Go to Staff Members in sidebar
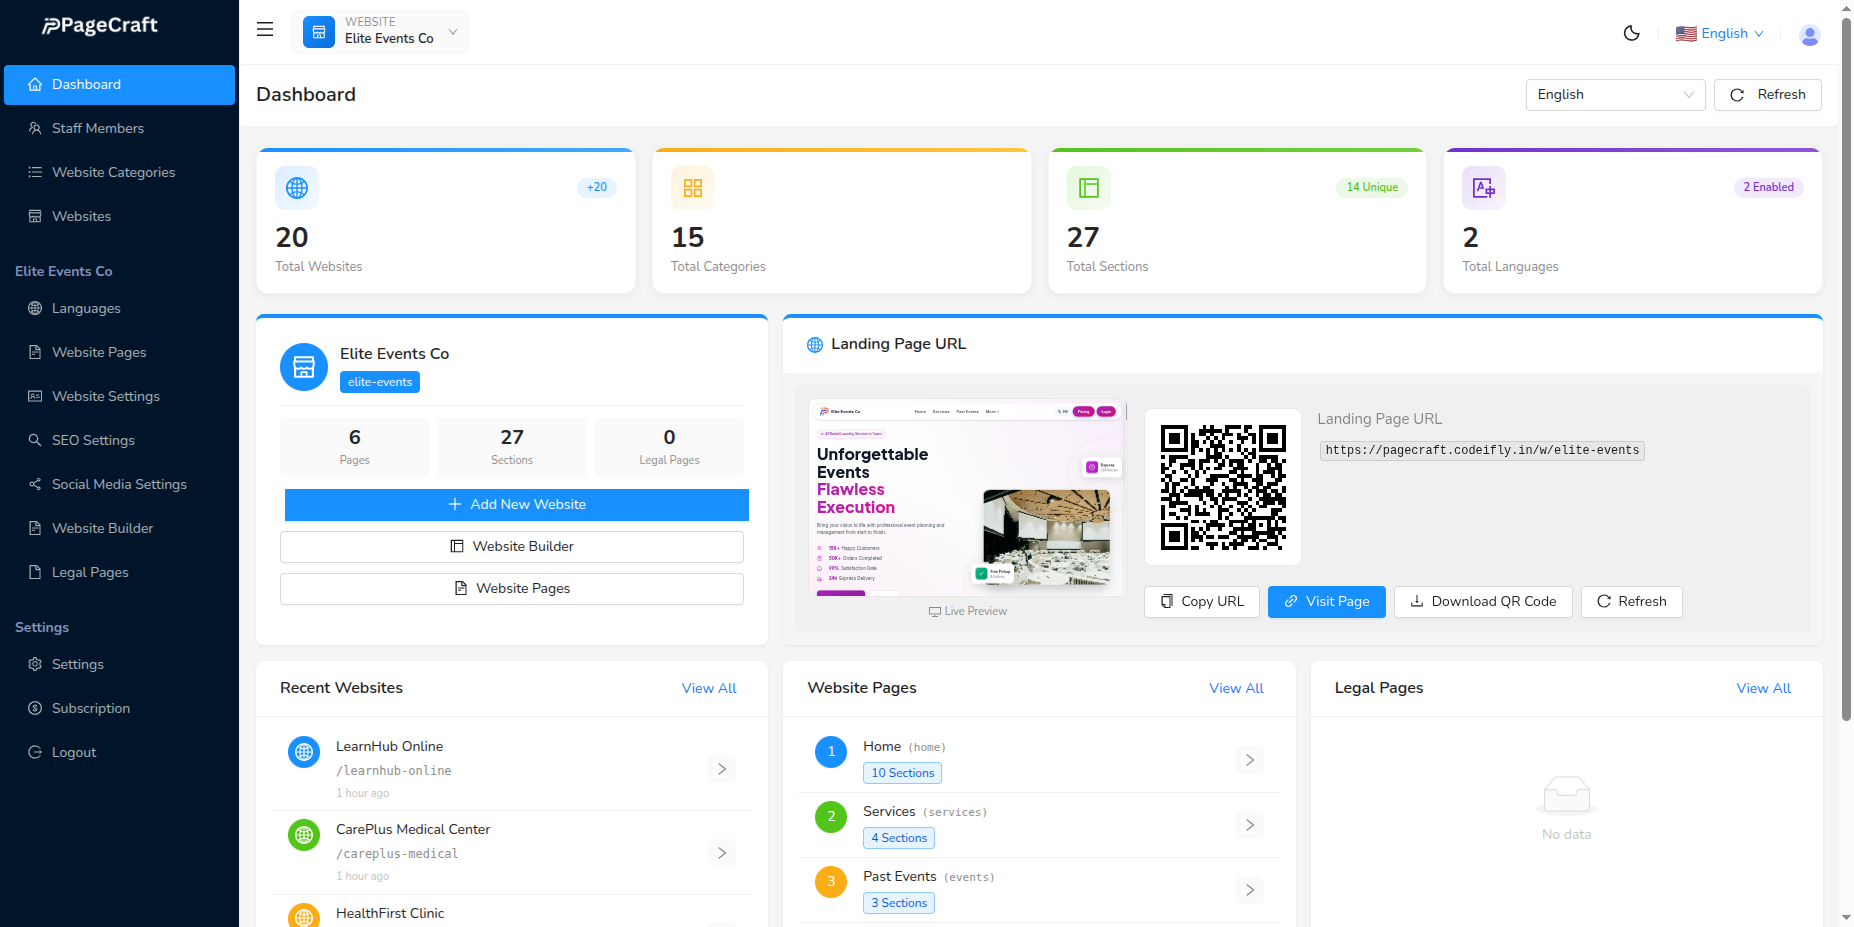 97,128
